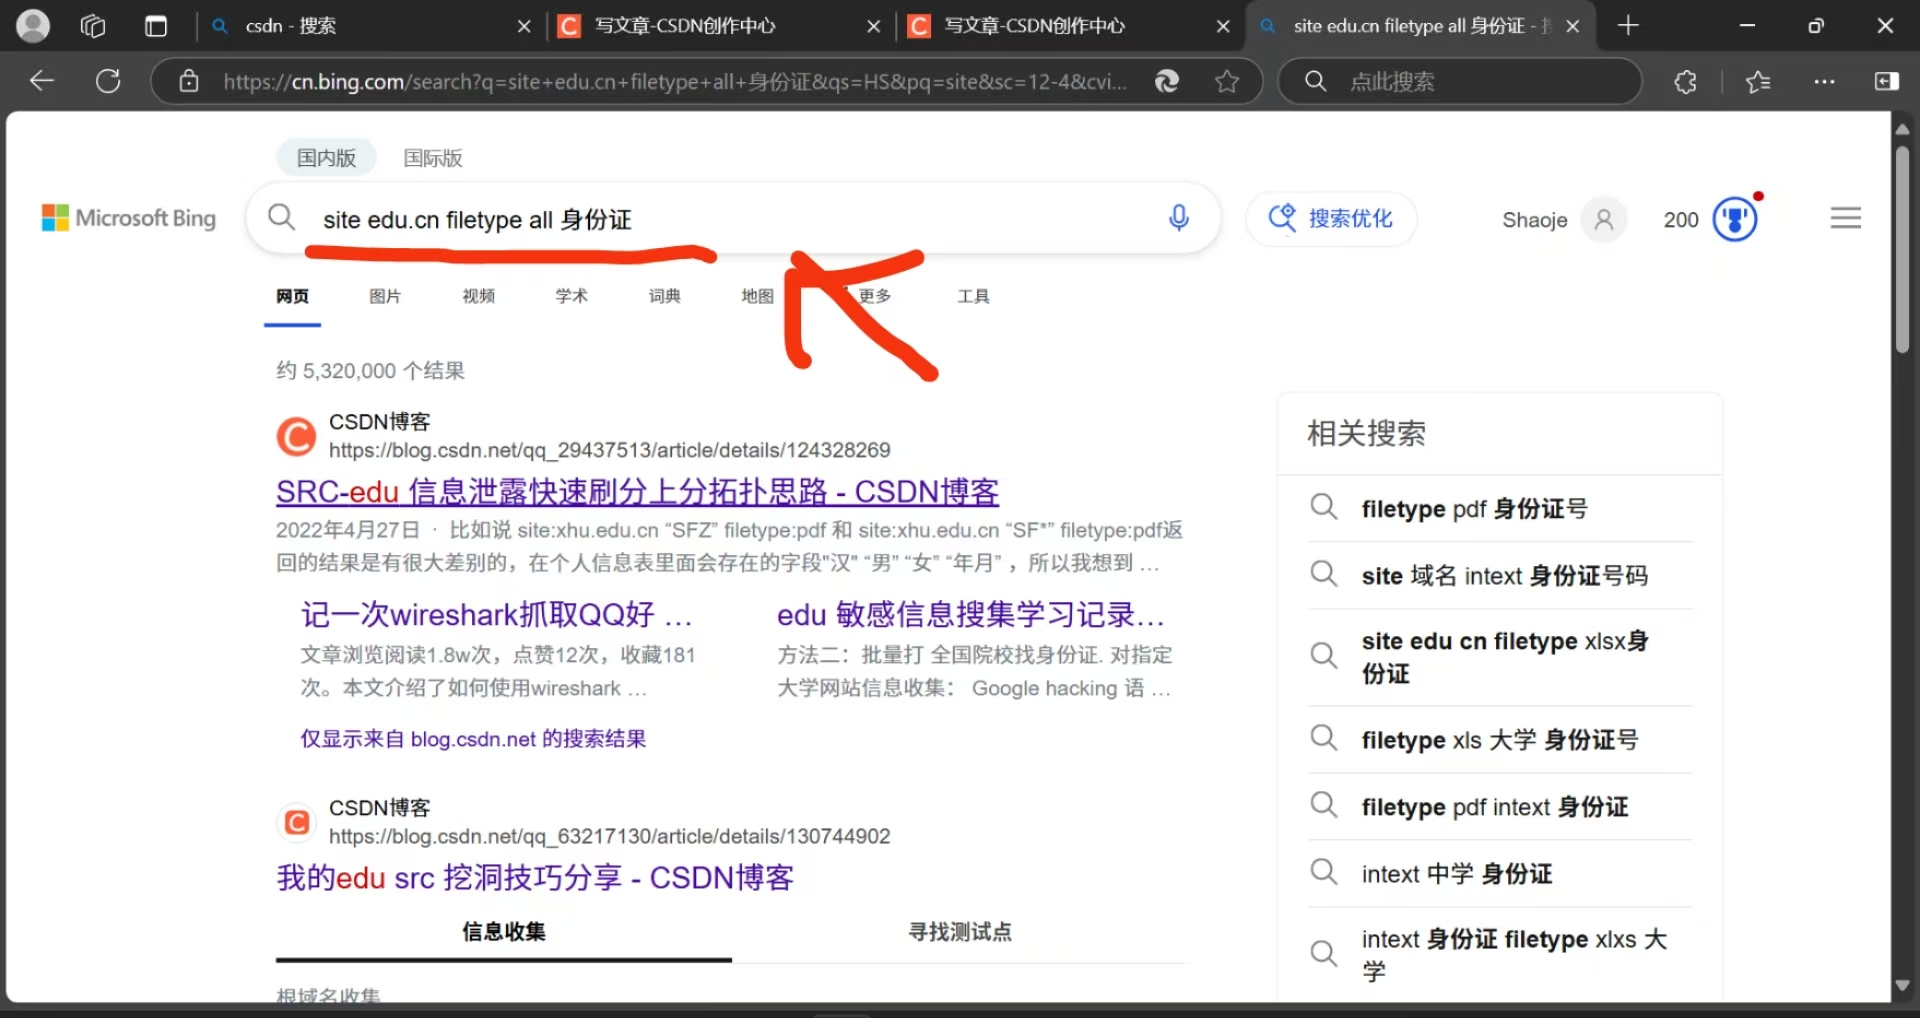The height and width of the screenshot is (1018, 1920).
Task: Open the Edge Copilot swirl icon in the address bar
Action: [1167, 81]
